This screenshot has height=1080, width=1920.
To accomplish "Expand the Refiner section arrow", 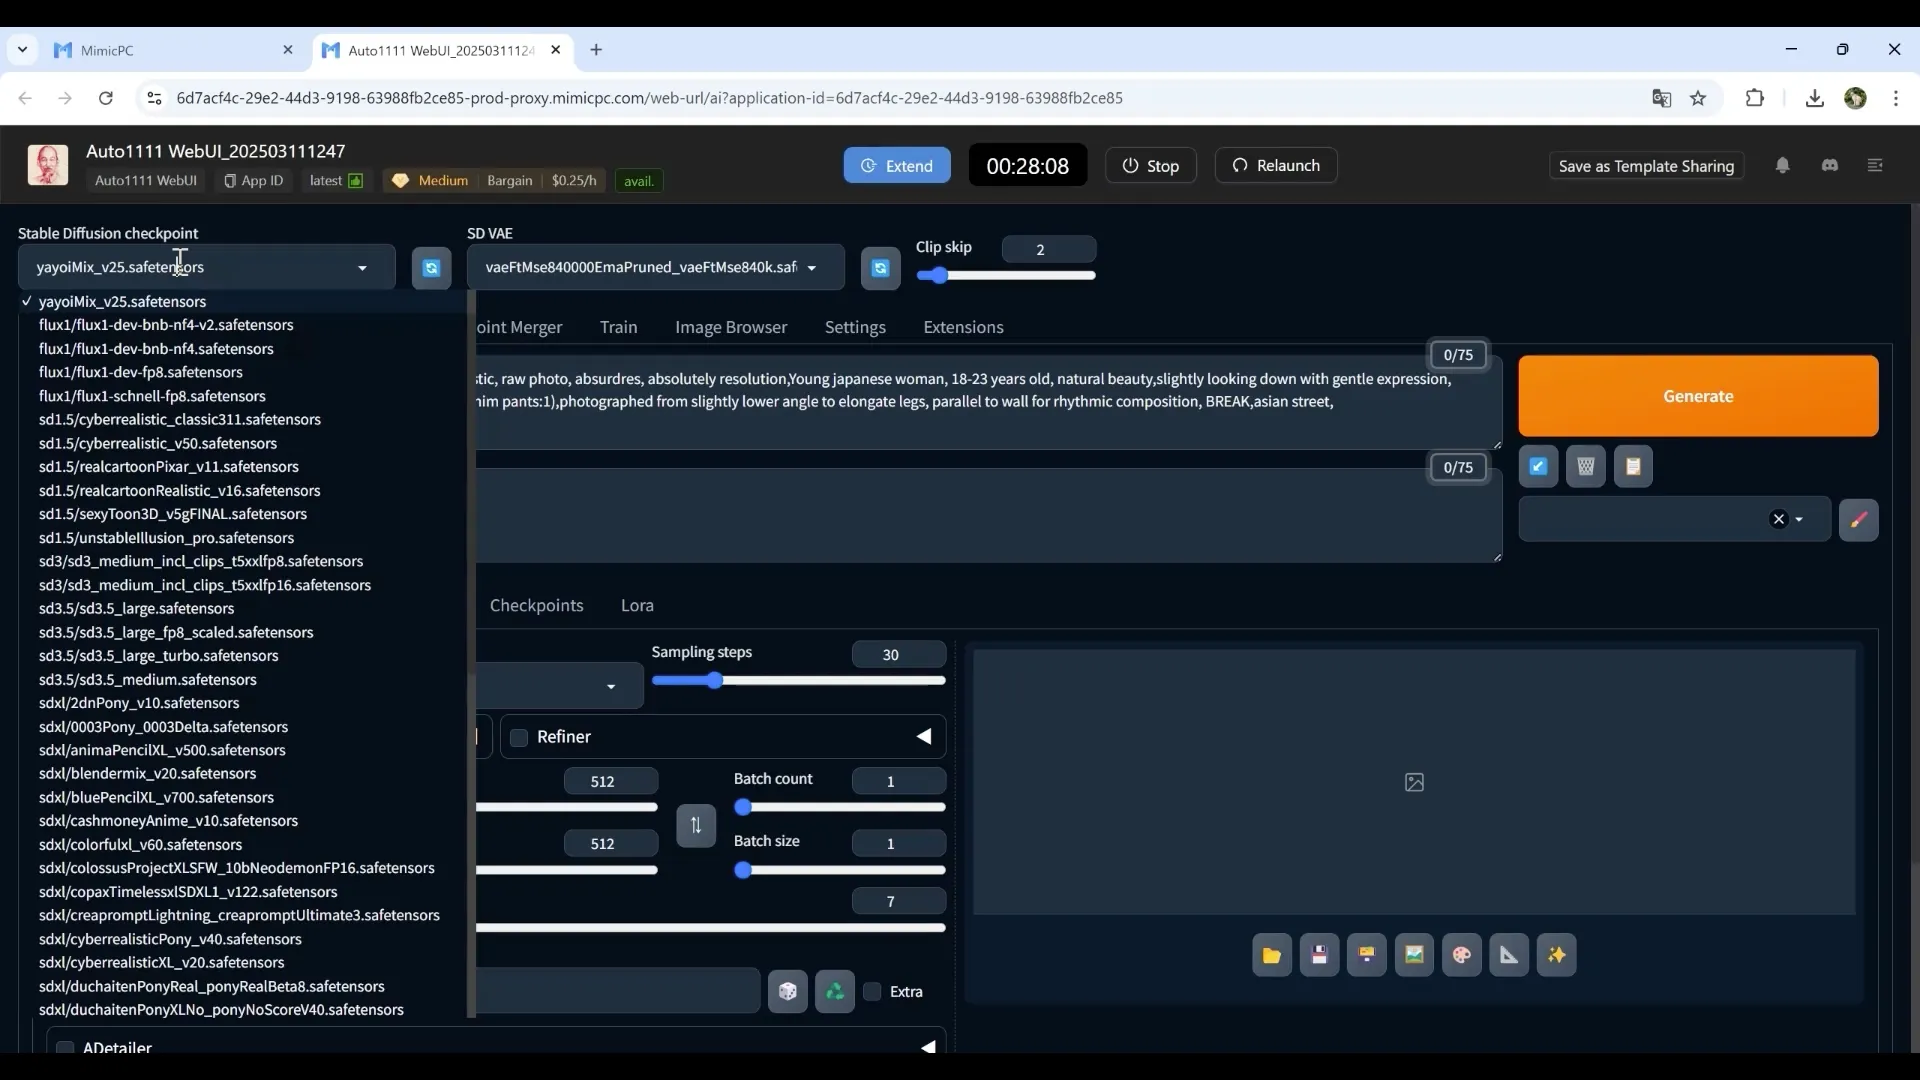I will point(924,737).
